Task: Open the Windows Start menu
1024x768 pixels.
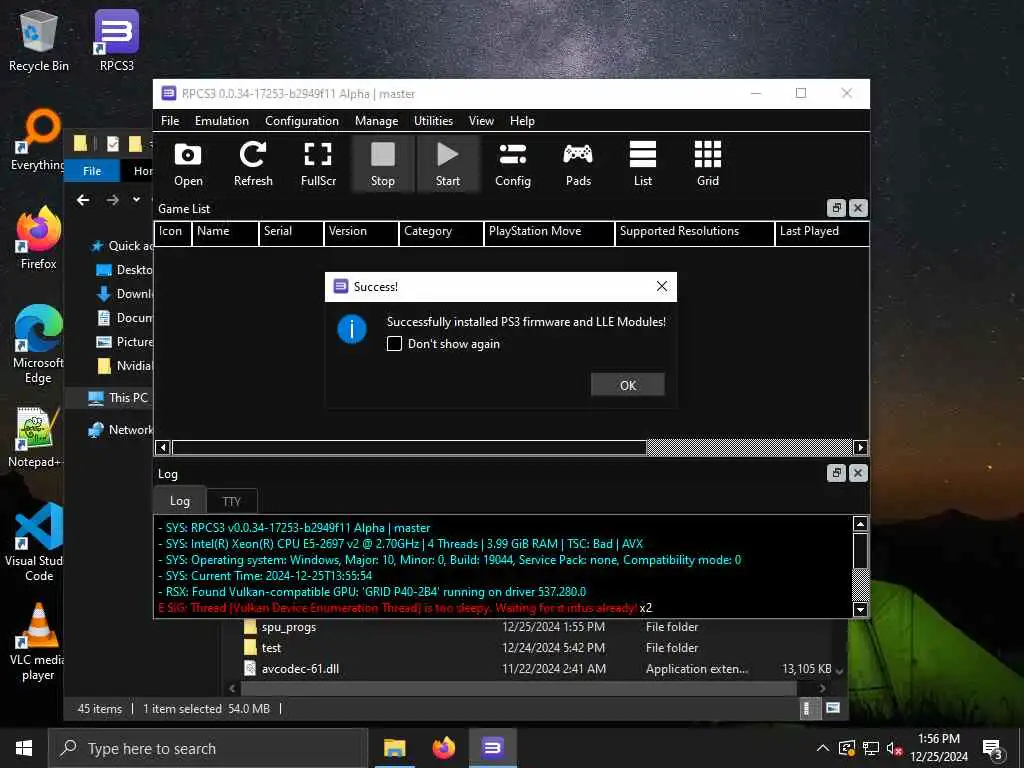Action: coord(24,748)
